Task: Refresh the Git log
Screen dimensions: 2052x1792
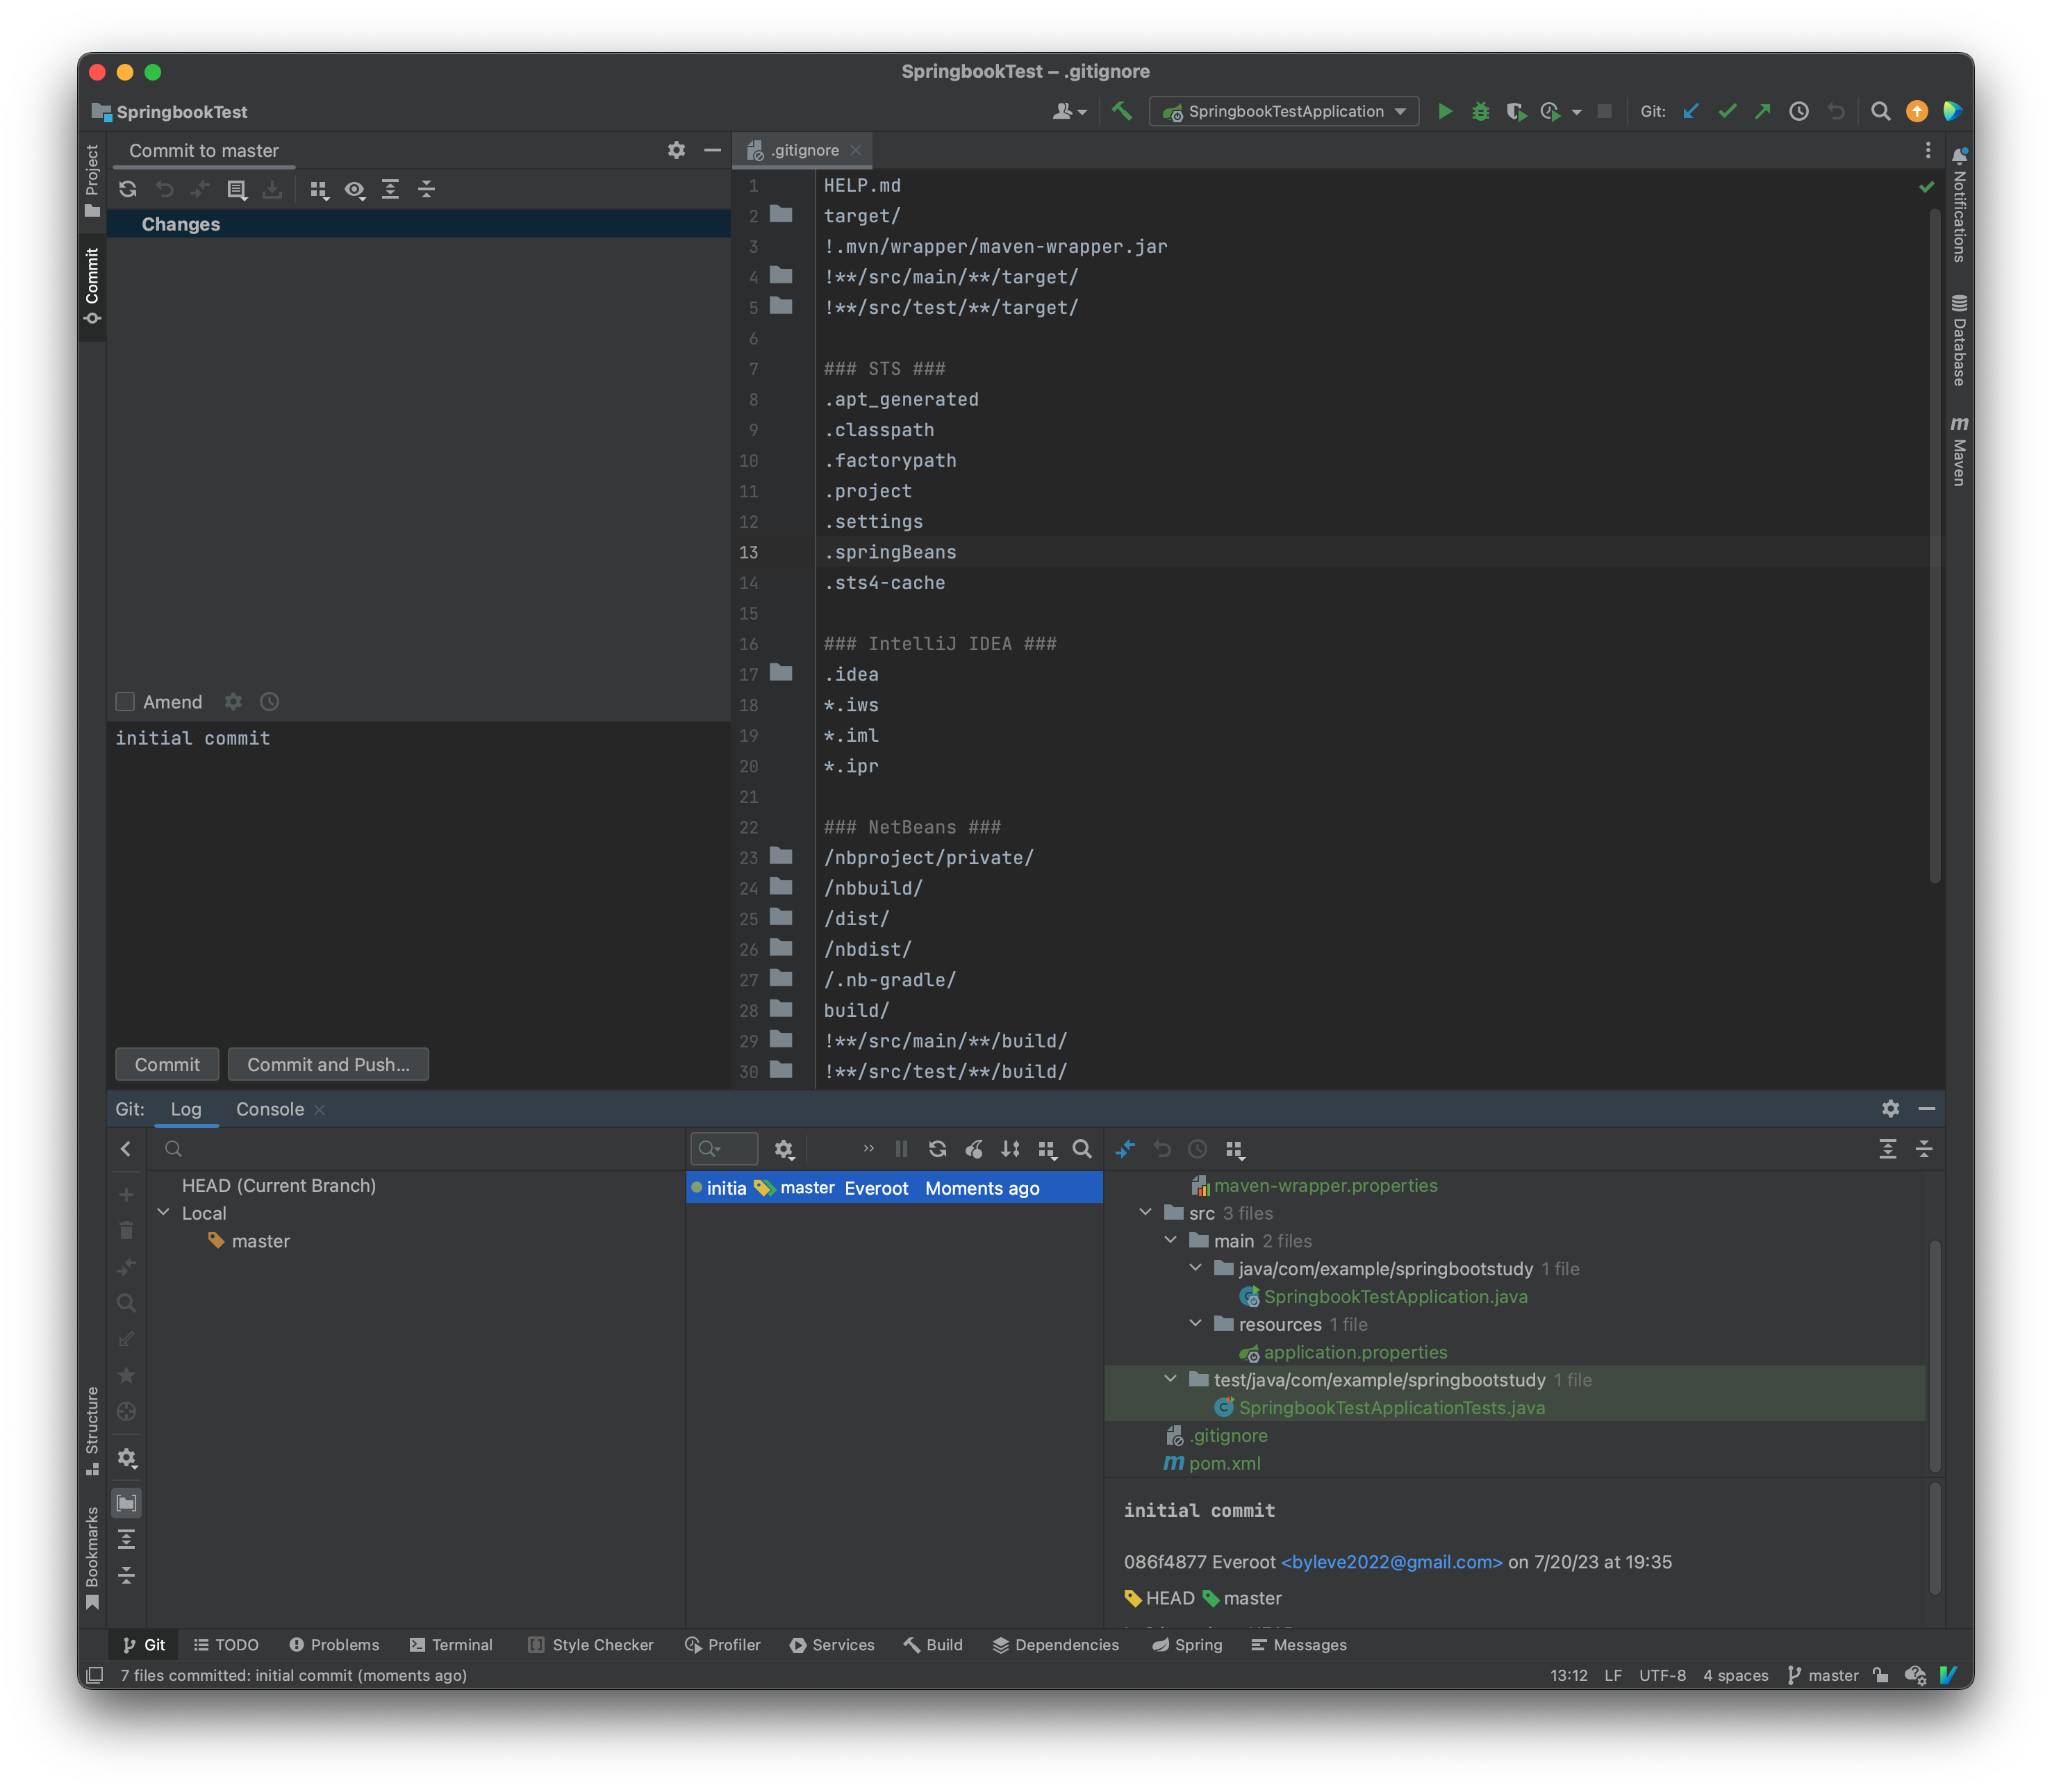Action: pos(937,1149)
